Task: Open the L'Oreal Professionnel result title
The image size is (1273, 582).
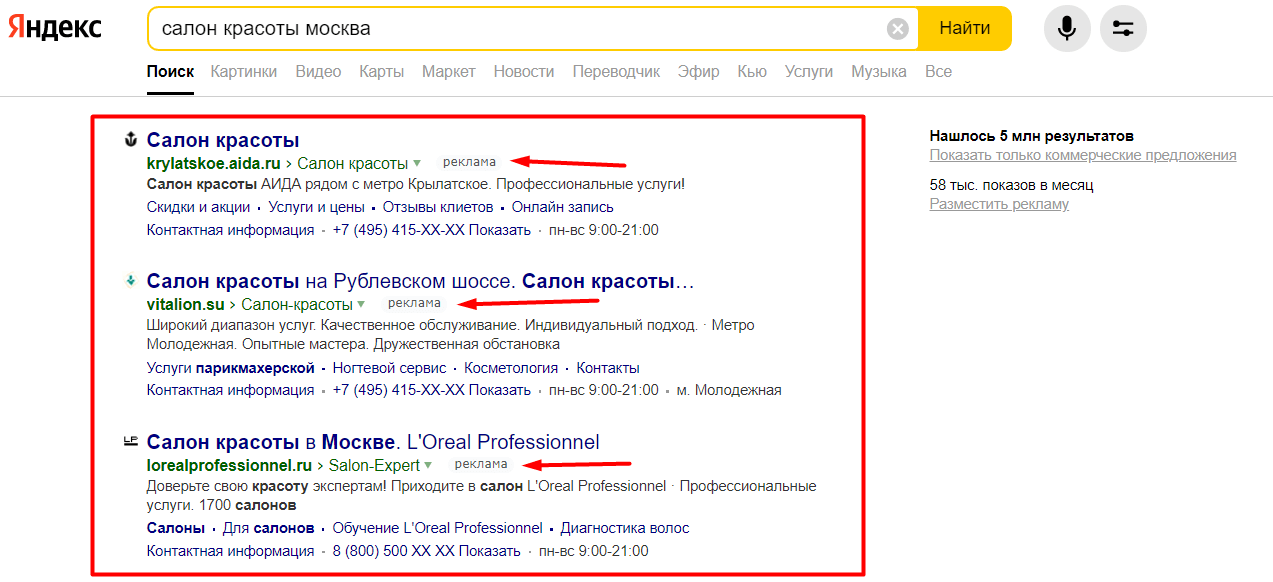Action: tap(373, 441)
